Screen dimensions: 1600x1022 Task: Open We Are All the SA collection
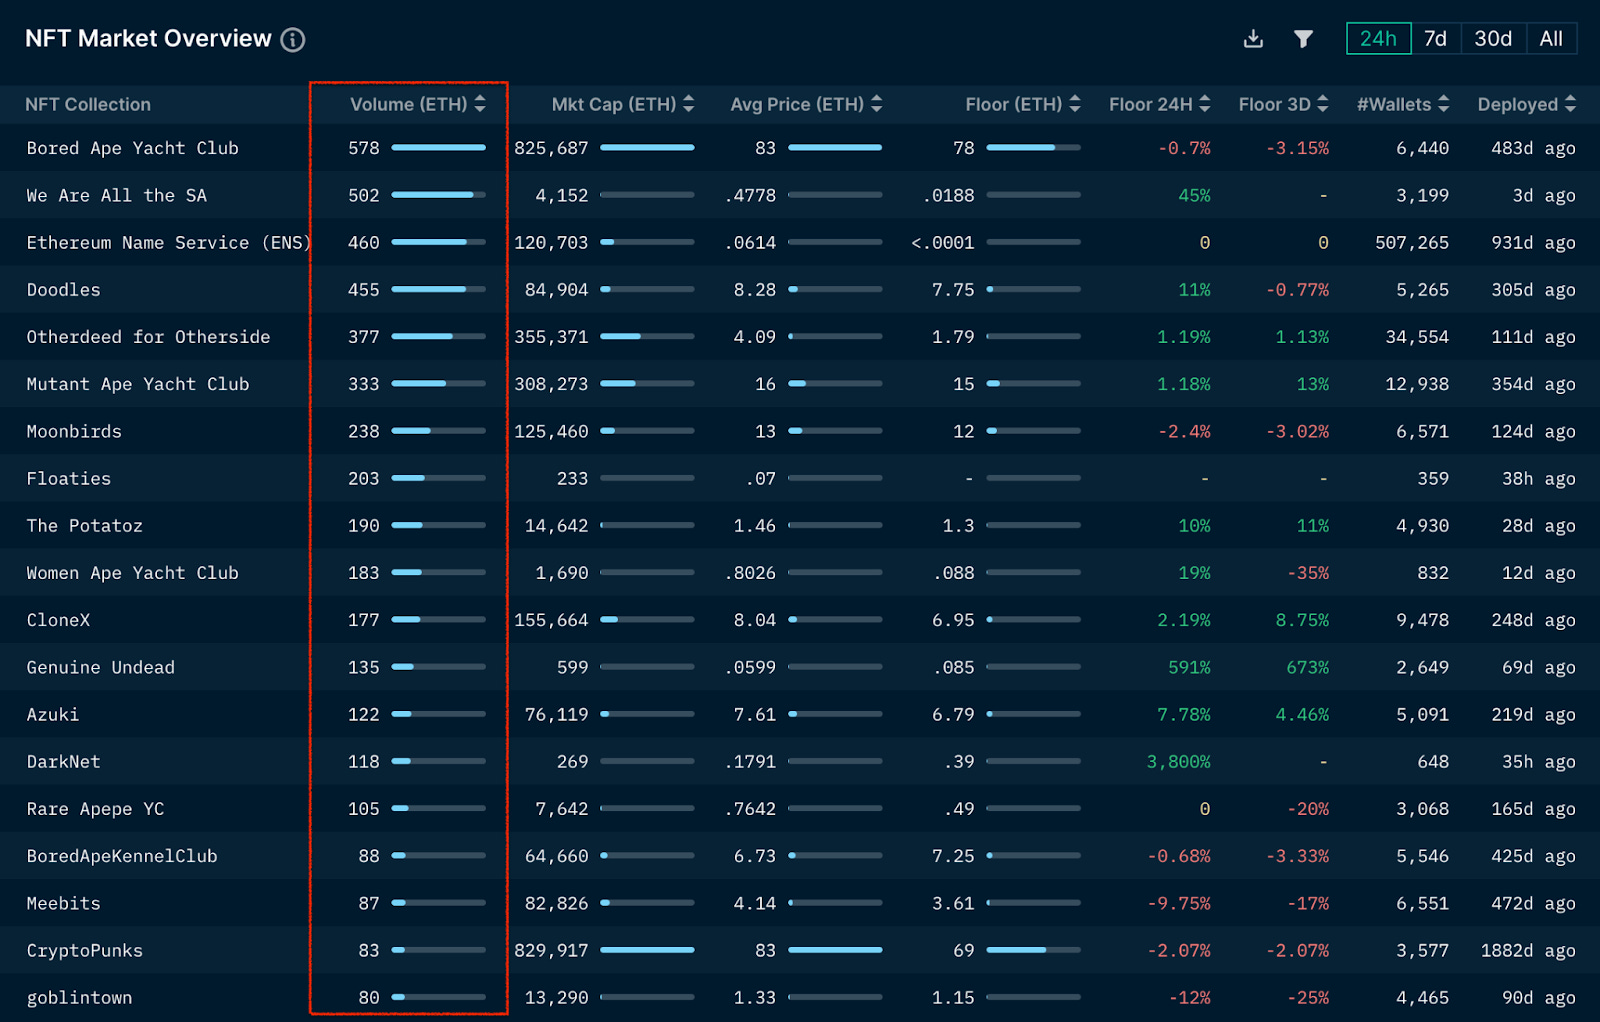[x=116, y=196]
